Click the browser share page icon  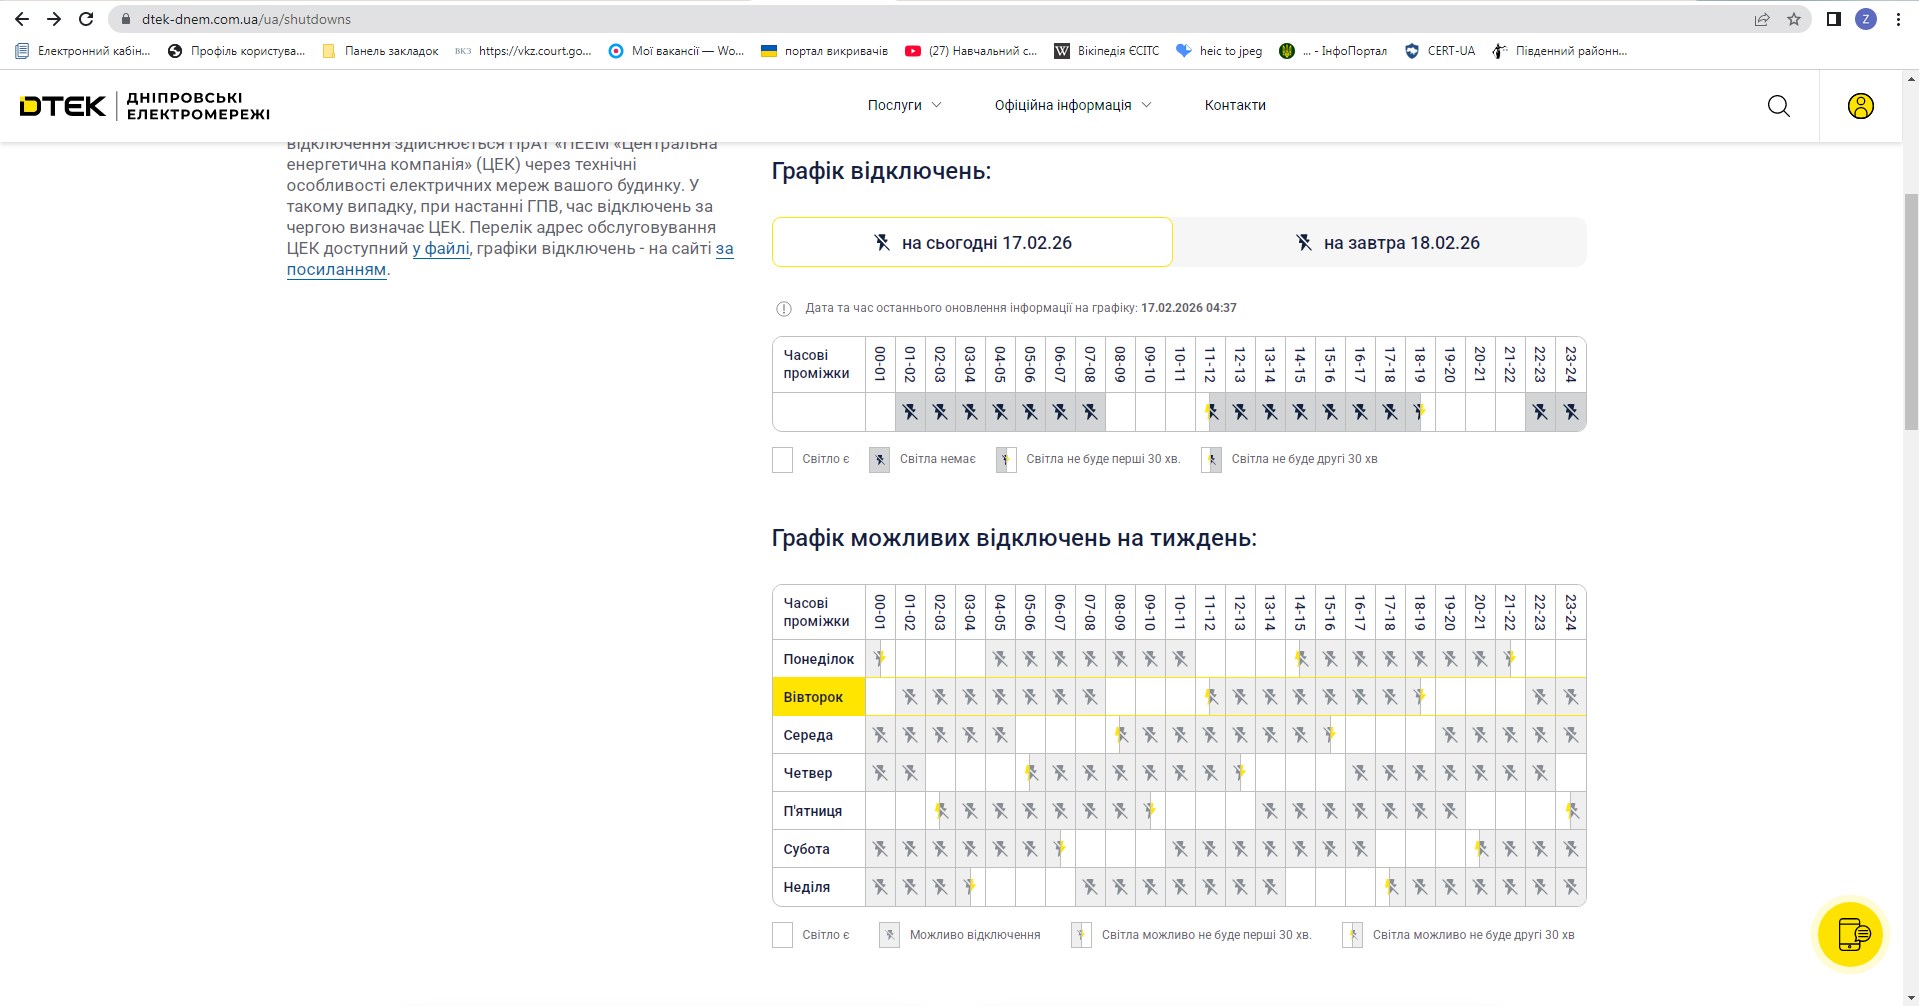click(1762, 19)
